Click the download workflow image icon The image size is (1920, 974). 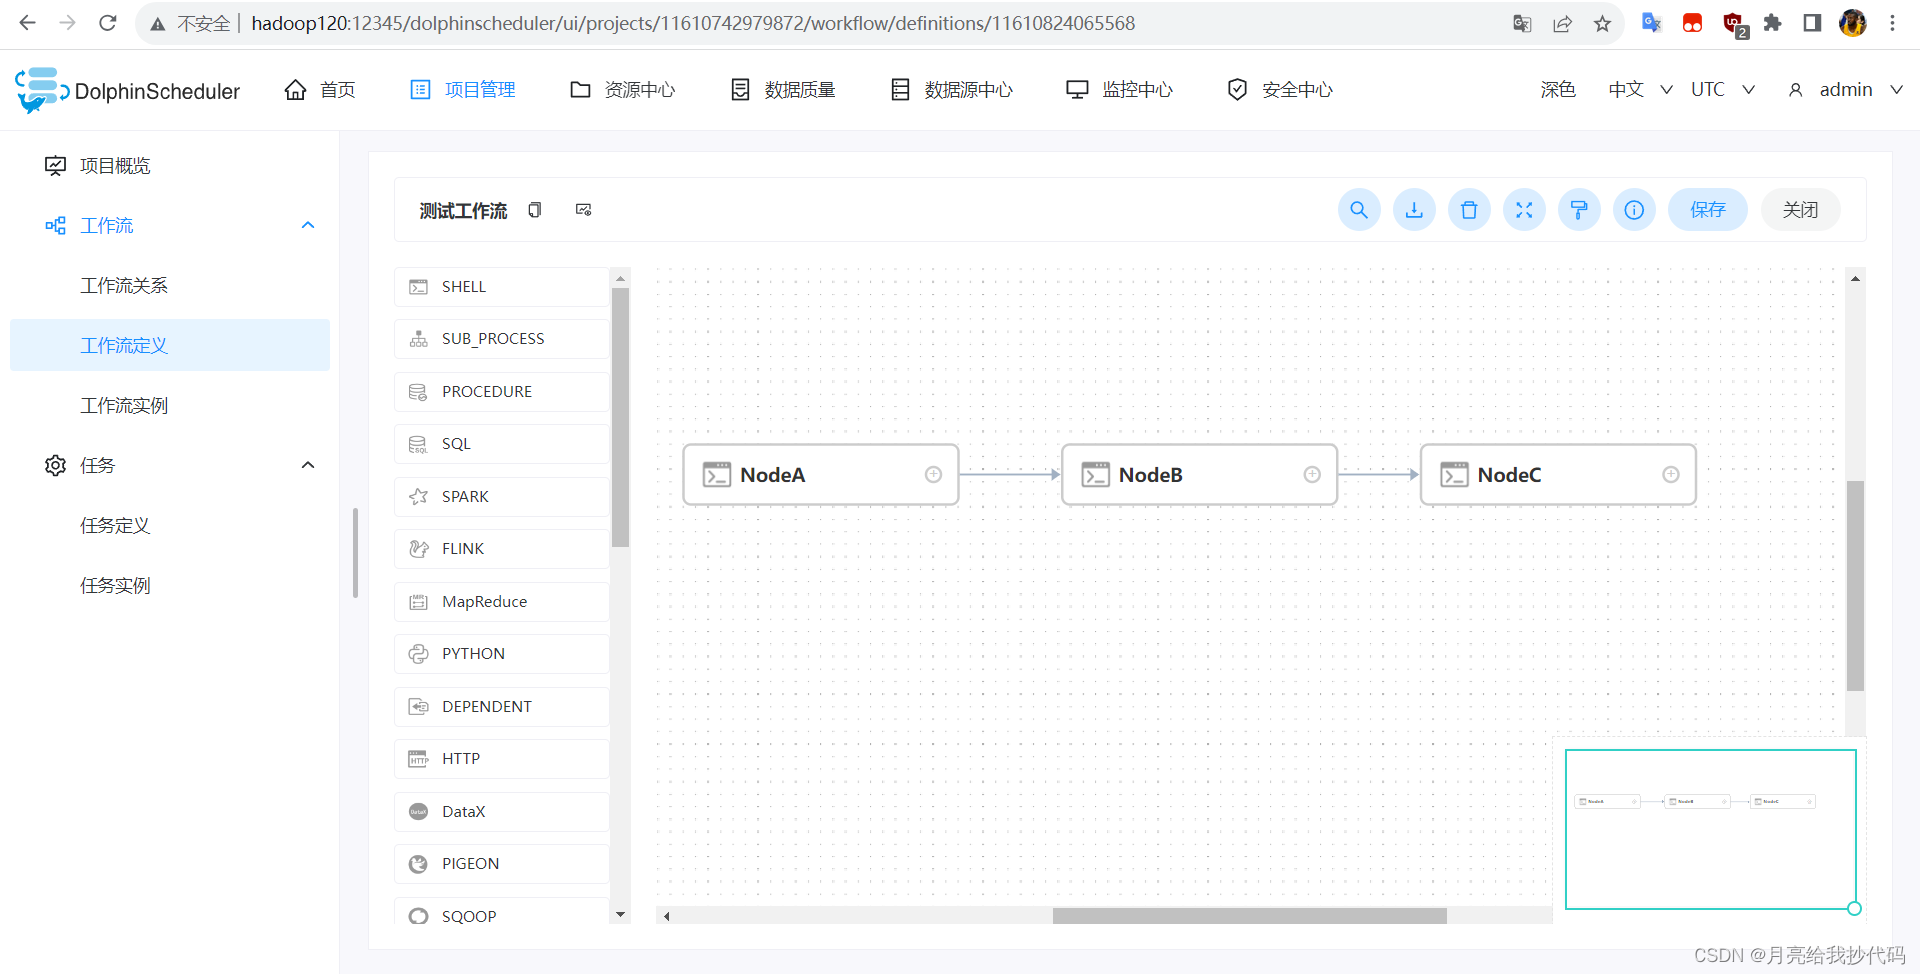(1414, 210)
